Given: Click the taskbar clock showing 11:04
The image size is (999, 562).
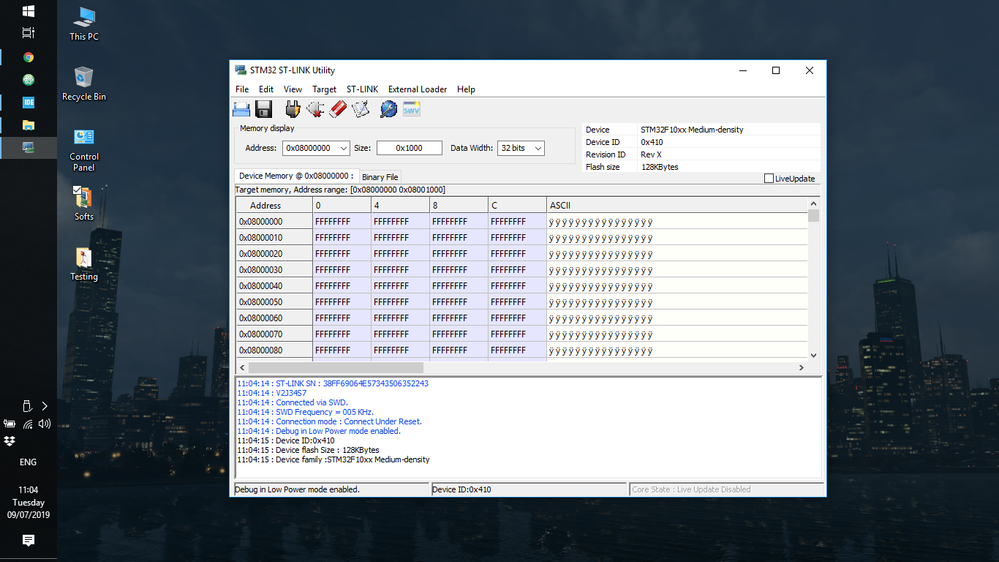Looking at the screenshot, I should 28,490.
